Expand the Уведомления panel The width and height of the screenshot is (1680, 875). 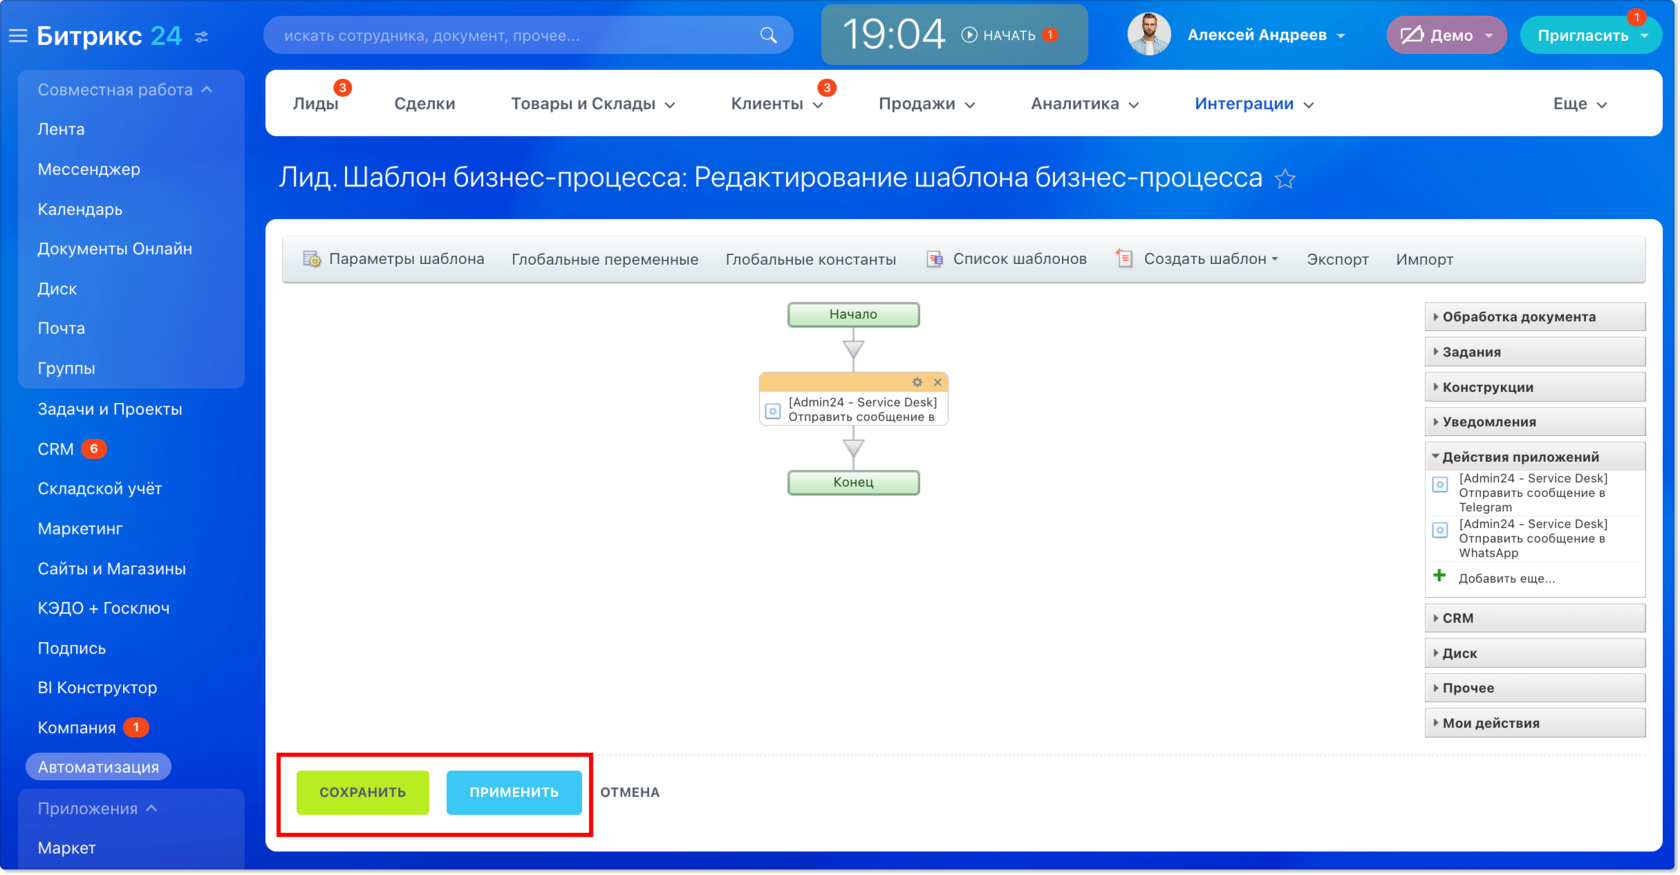coord(1535,422)
